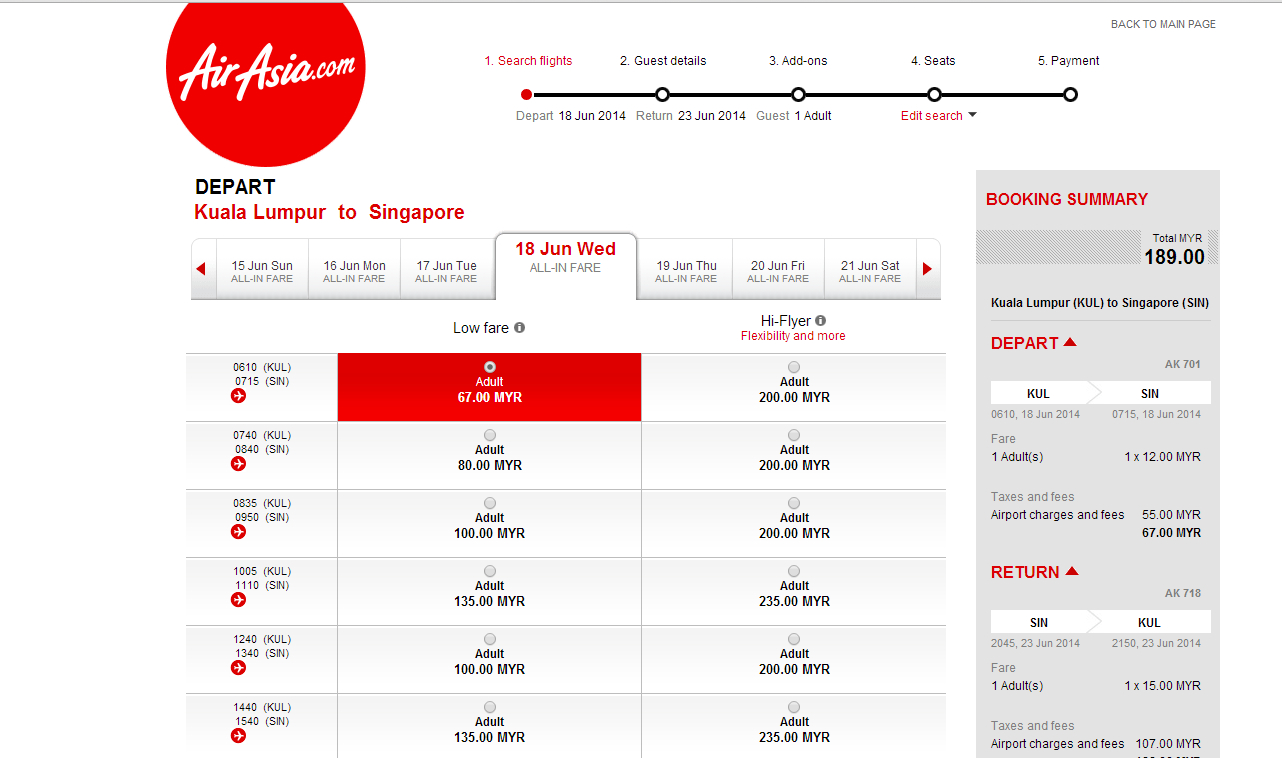Click the Add-ons progress circle
The width and height of the screenshot is (1282, 758).
(798, 95)
